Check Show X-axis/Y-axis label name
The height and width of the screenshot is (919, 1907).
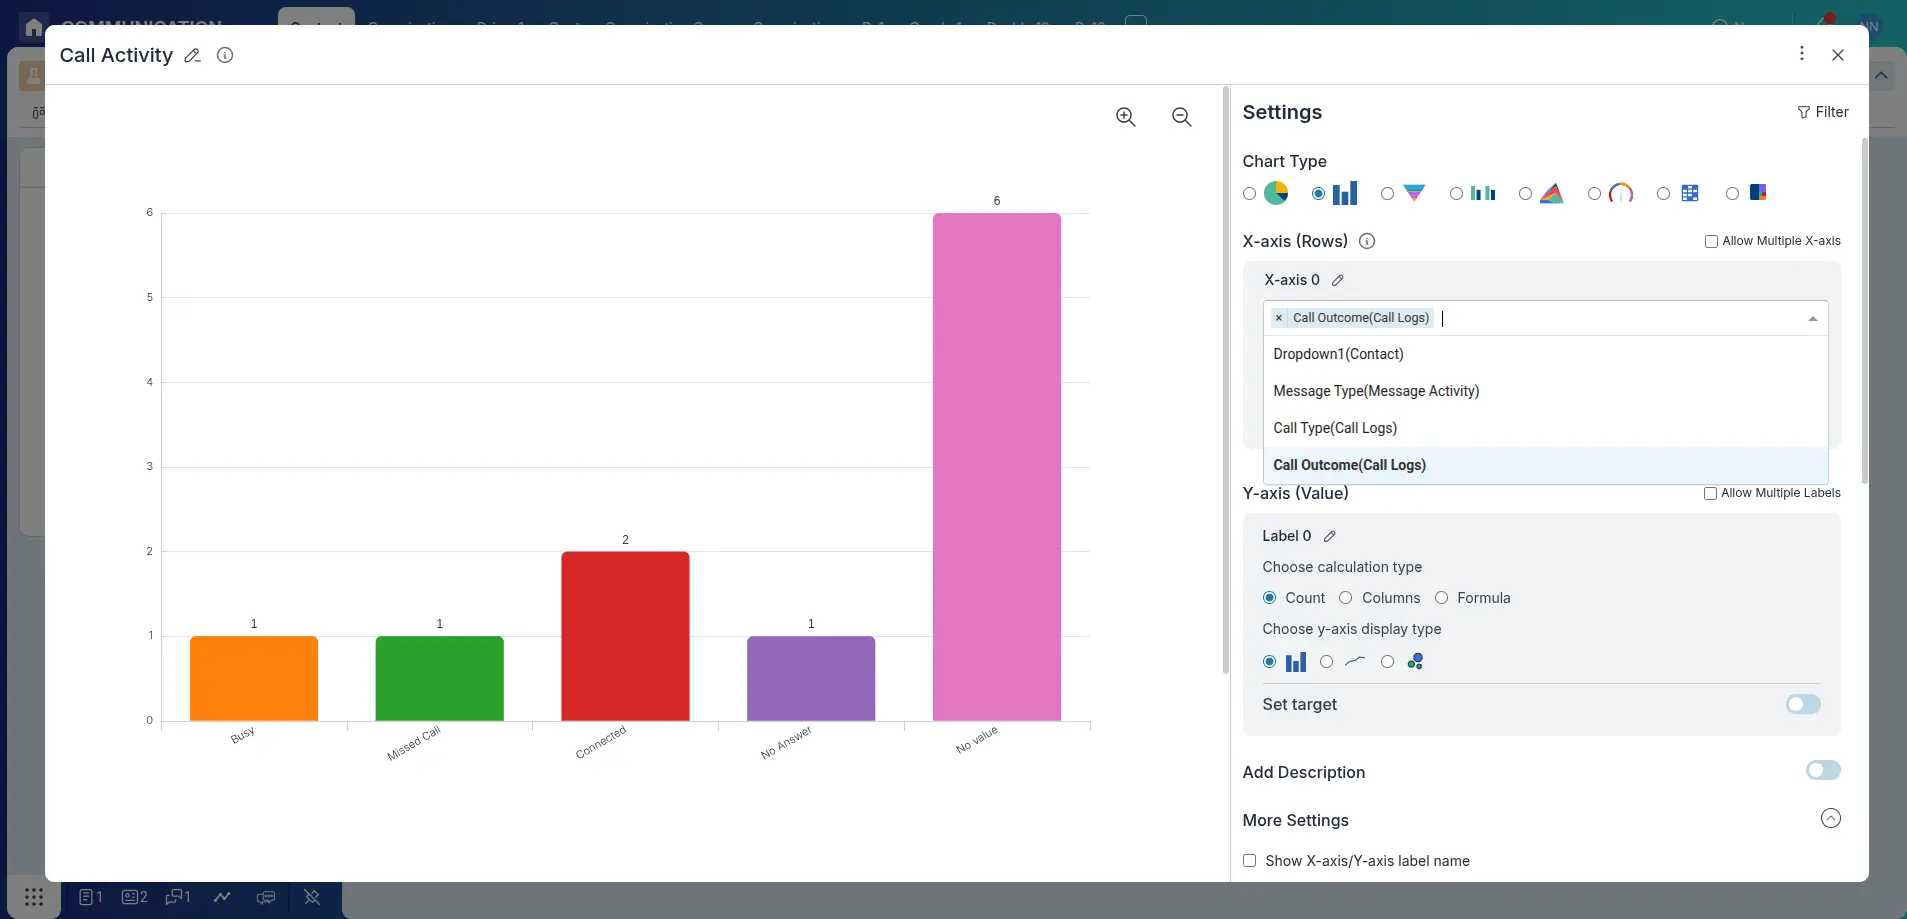pos(1249,861)
